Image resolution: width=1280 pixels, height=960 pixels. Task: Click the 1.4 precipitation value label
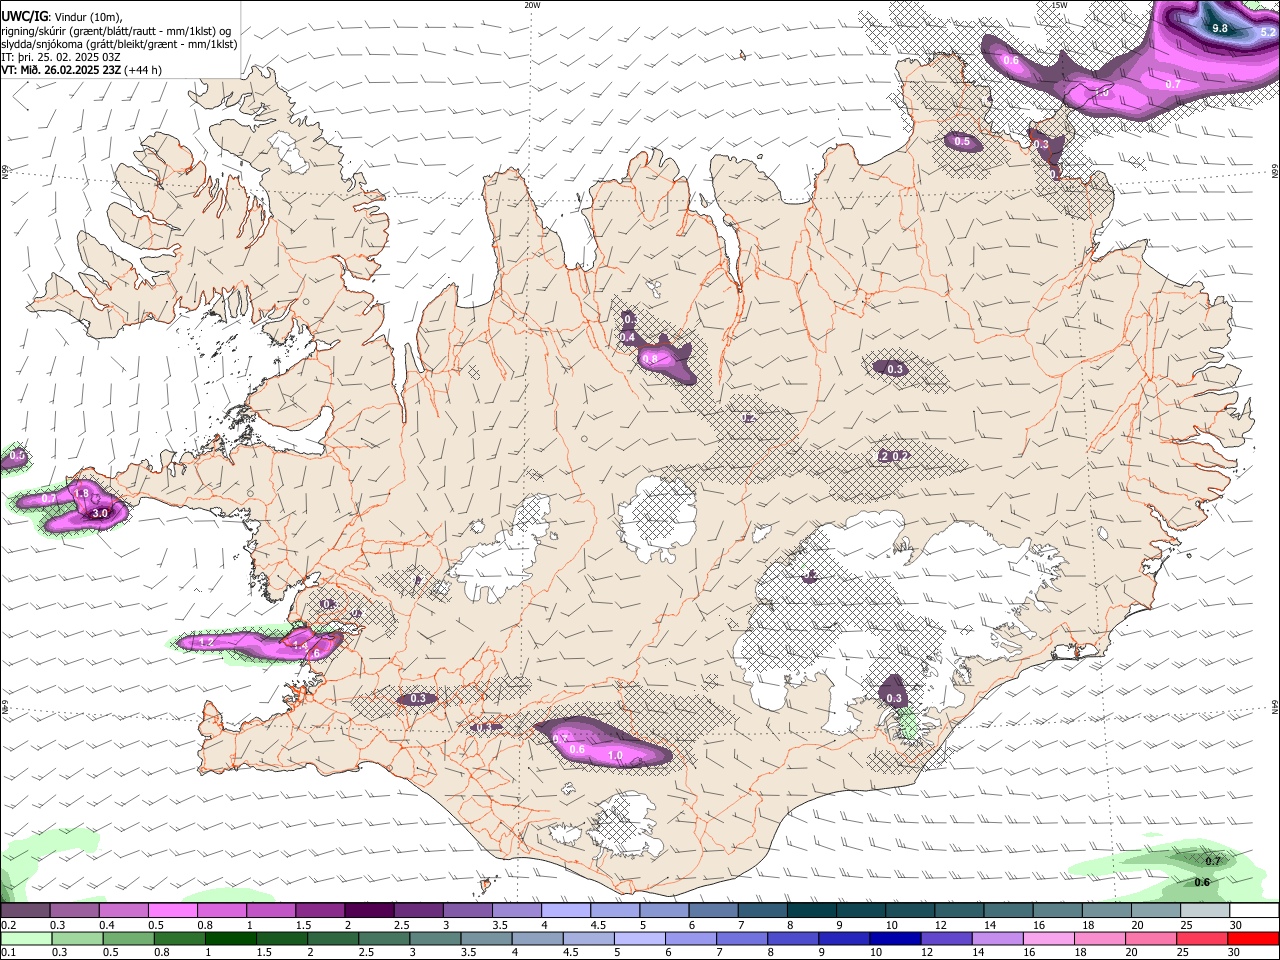click(x=298, y=646)
